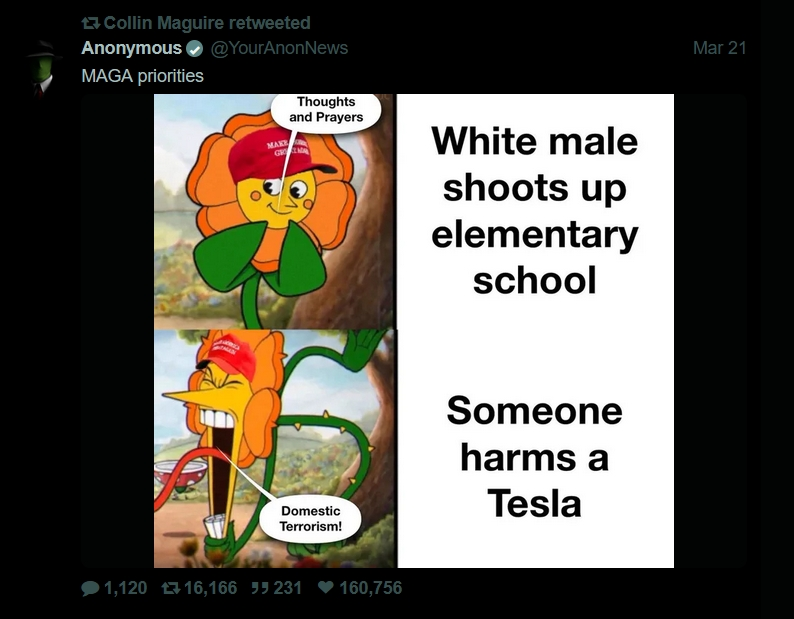Image resolution: width=794 pixels, height=619 pixels.
Task: Click the 231 quotes count
Action: click(288, 588)
